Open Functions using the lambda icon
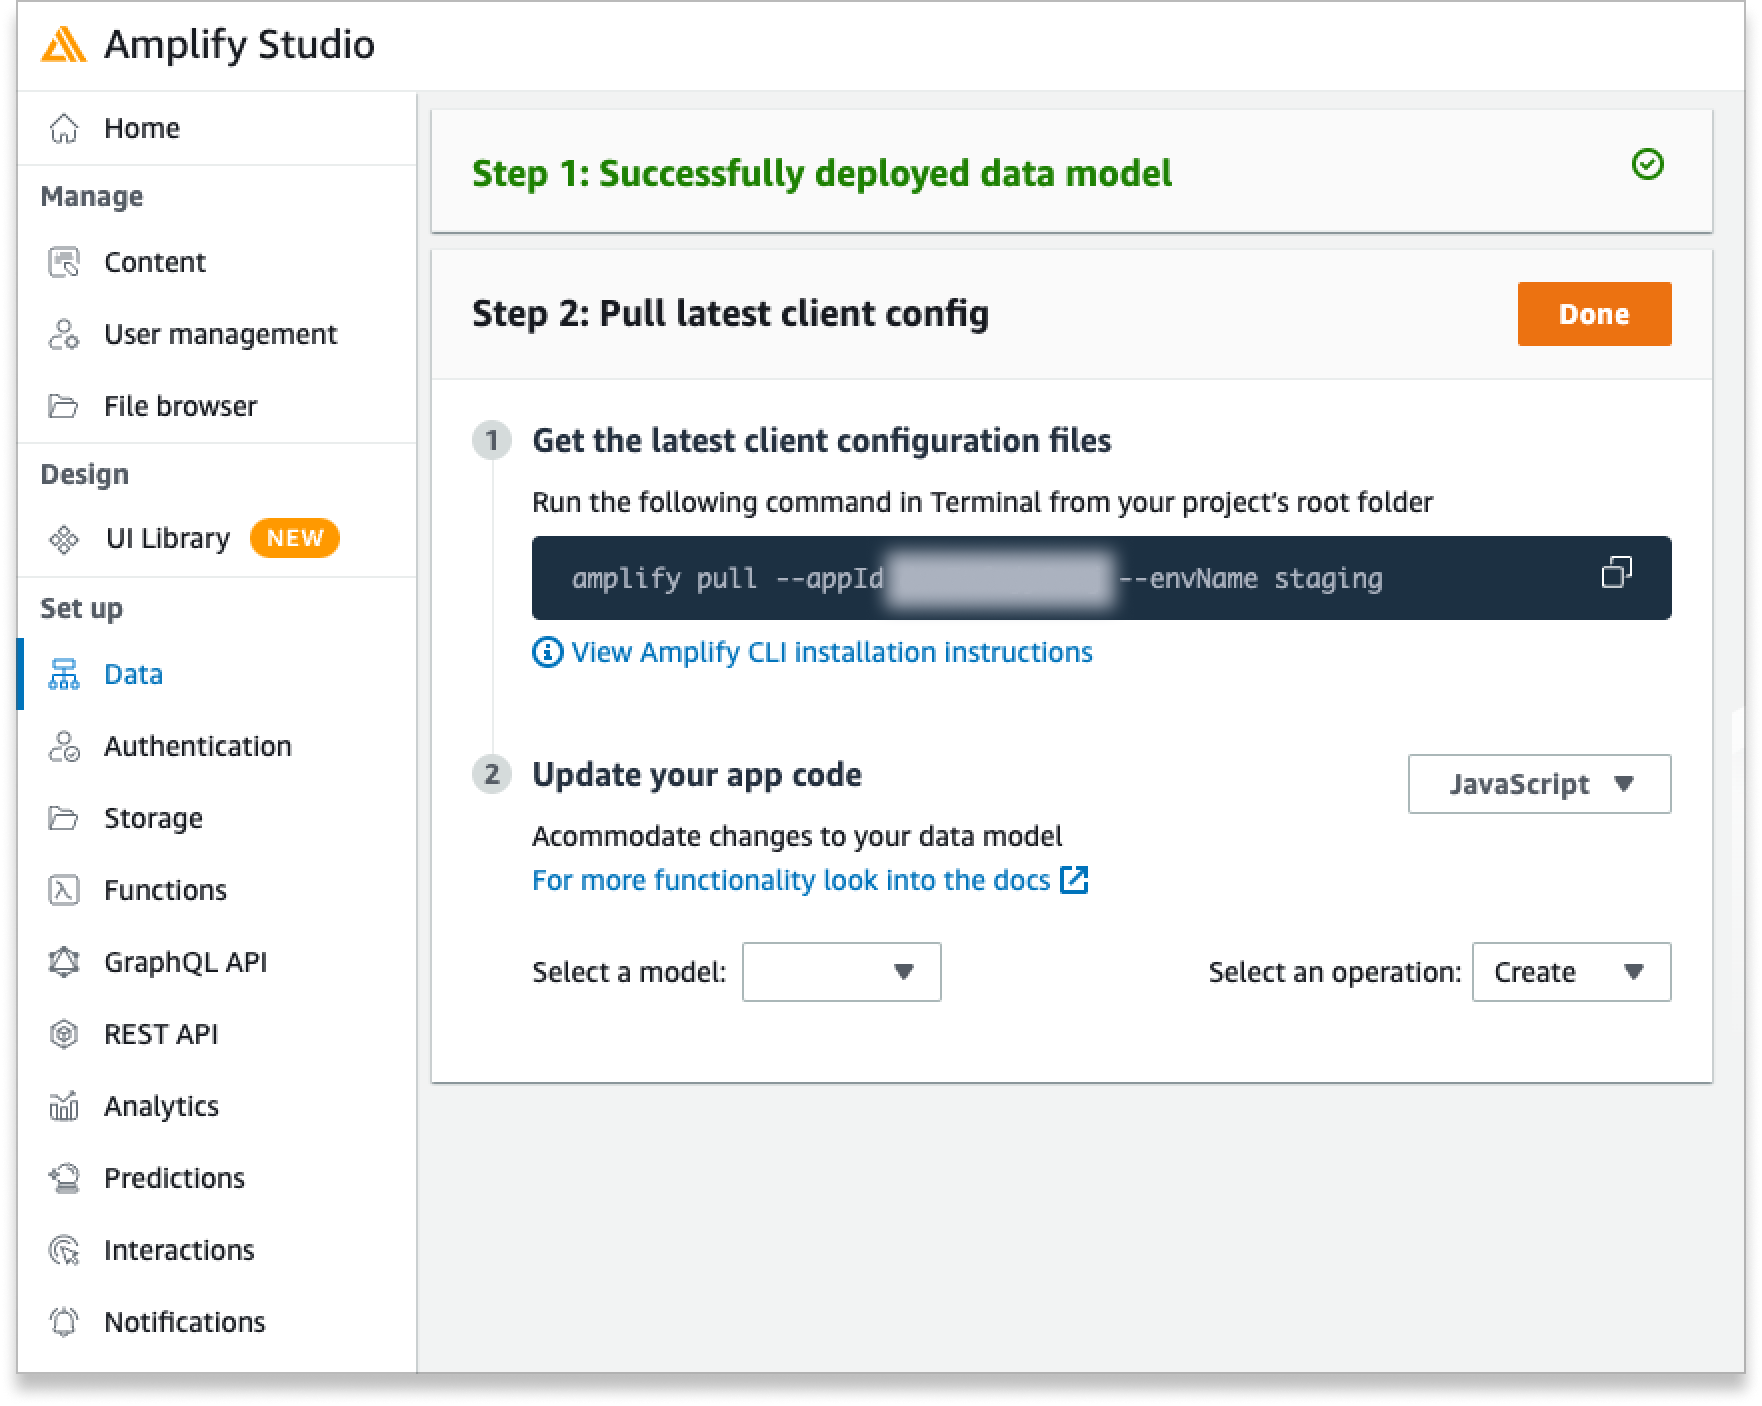 click(65, 889)
